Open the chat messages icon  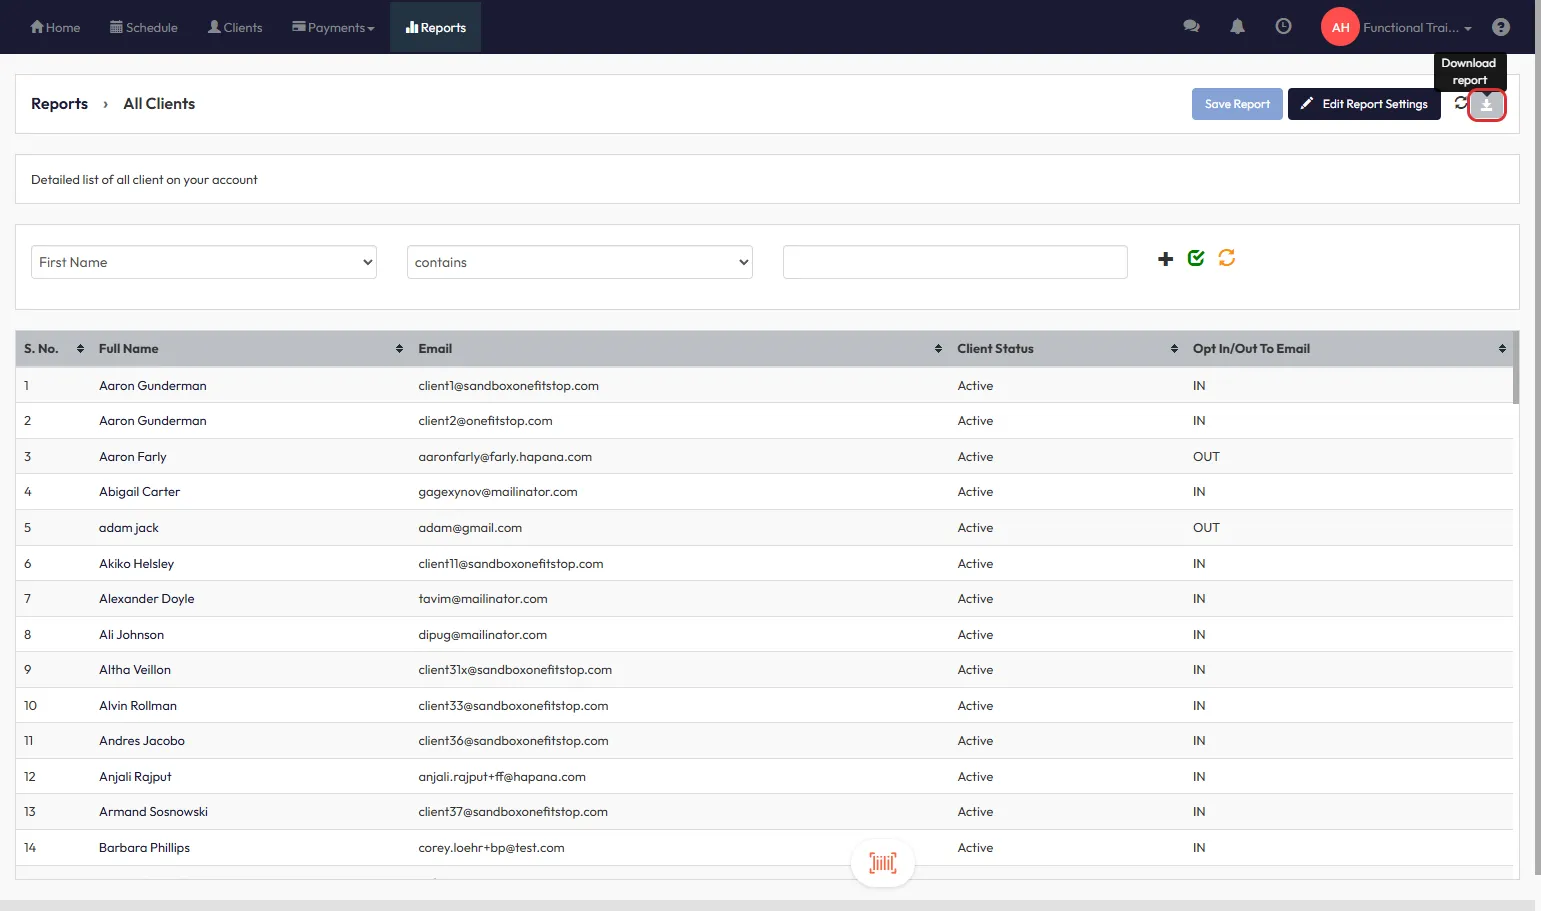pyautogui.click(x=1191, y=27)
